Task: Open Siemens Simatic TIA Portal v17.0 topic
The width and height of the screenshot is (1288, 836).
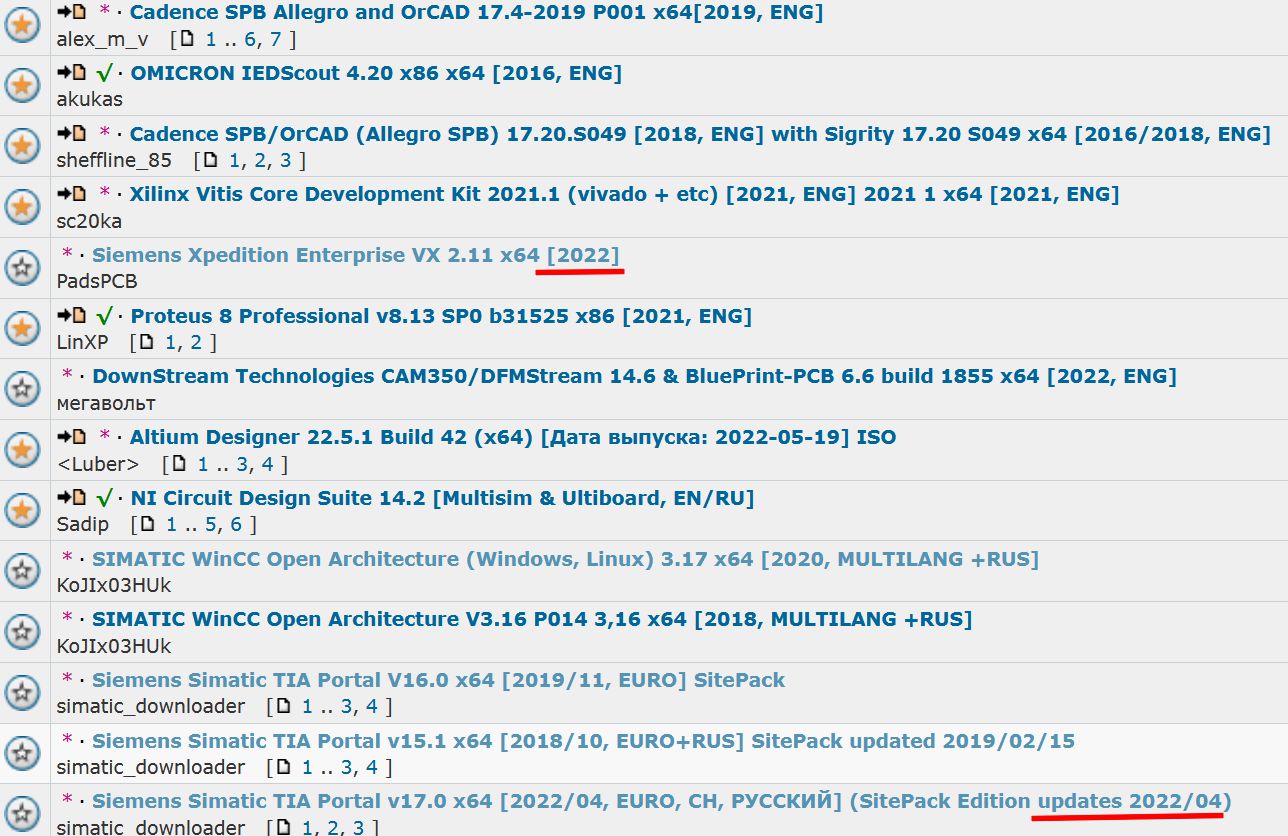Action: [x=662, y=801]
